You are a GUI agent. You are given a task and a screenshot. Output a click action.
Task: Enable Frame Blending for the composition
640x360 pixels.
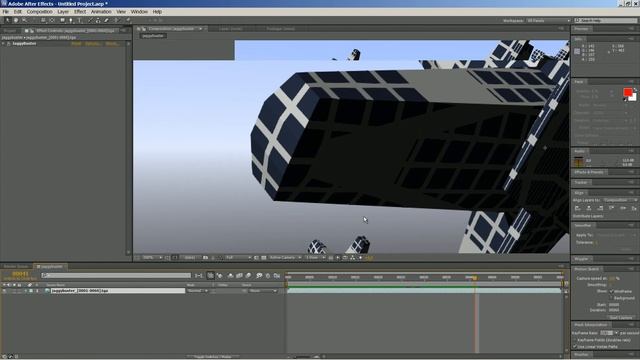coord(240,276)
